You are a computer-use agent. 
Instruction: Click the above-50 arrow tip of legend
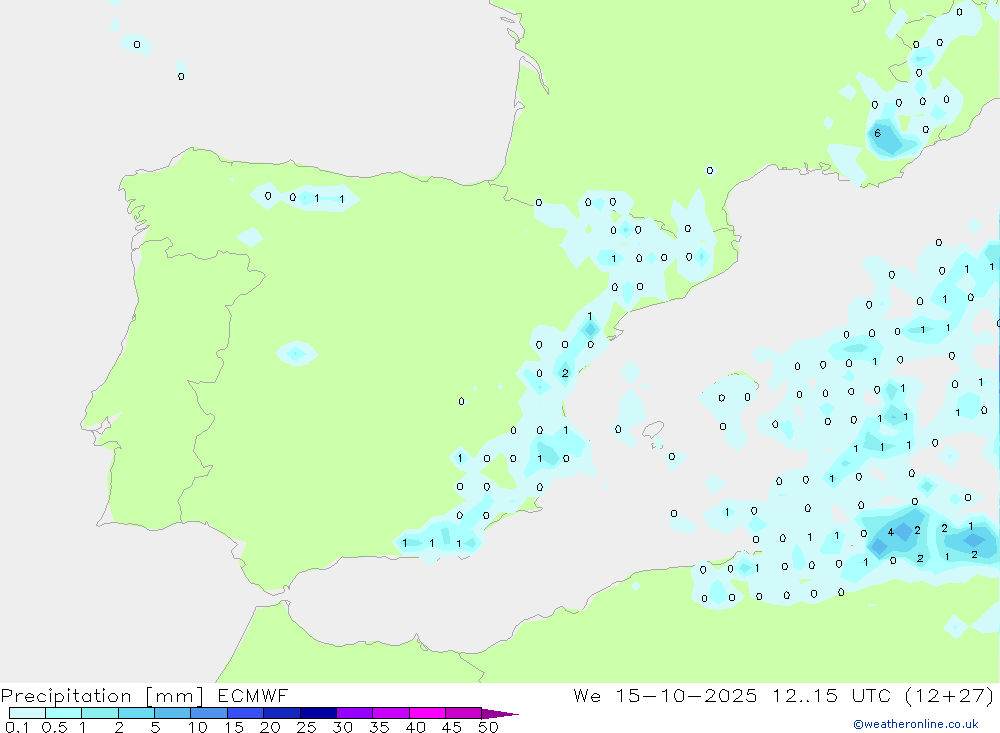[500, 714]
